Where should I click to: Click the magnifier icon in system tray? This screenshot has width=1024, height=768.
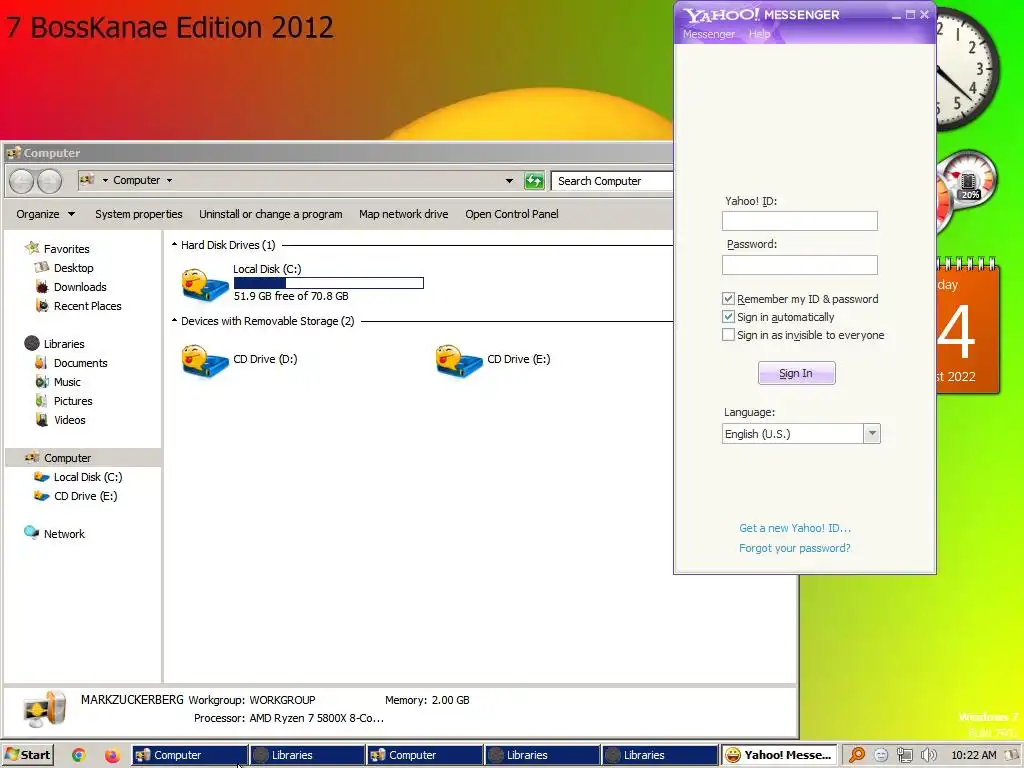[x=857, y=755]
